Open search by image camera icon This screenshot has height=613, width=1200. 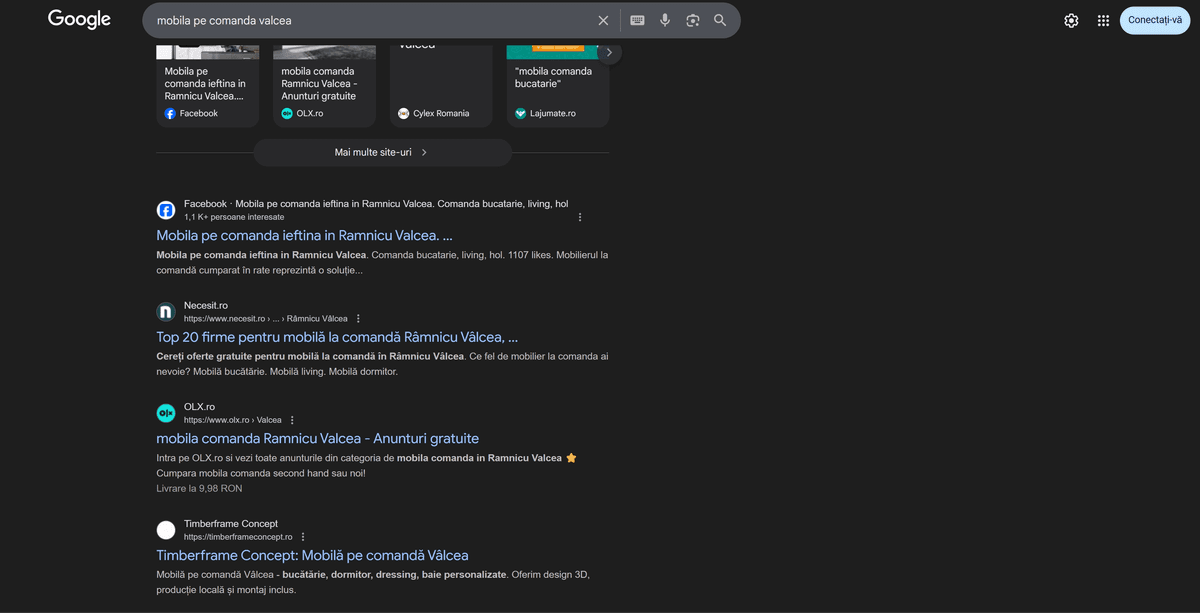coord(692,20)
